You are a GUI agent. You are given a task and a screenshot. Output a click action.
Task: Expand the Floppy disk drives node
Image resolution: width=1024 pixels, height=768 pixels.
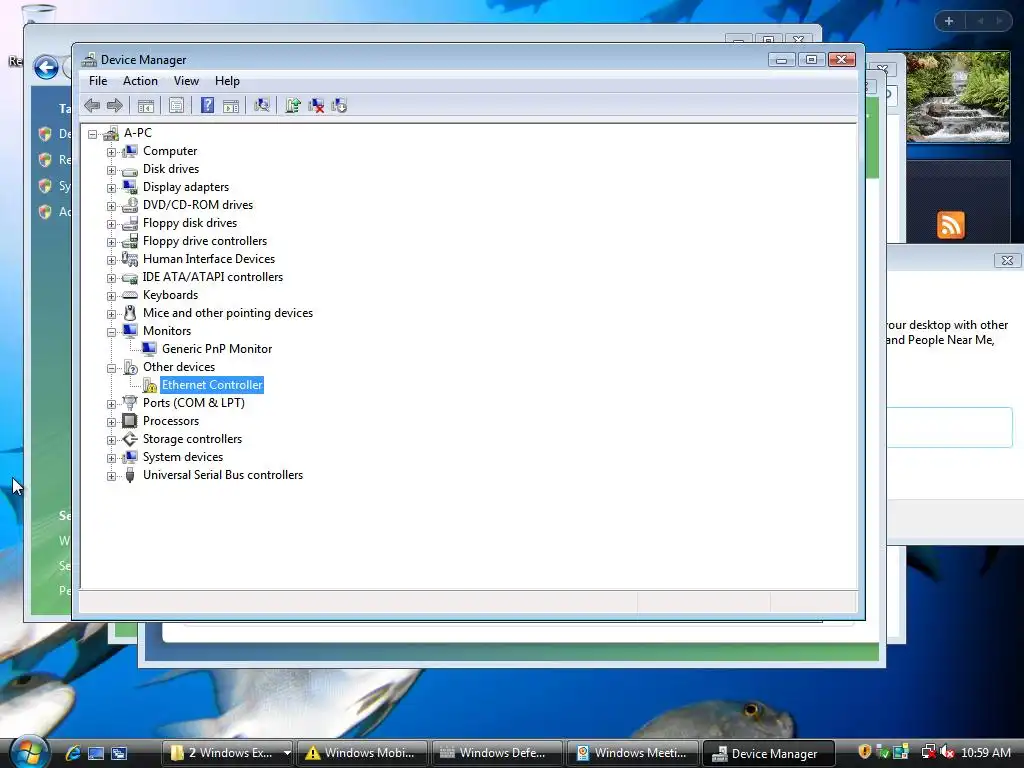111,224
